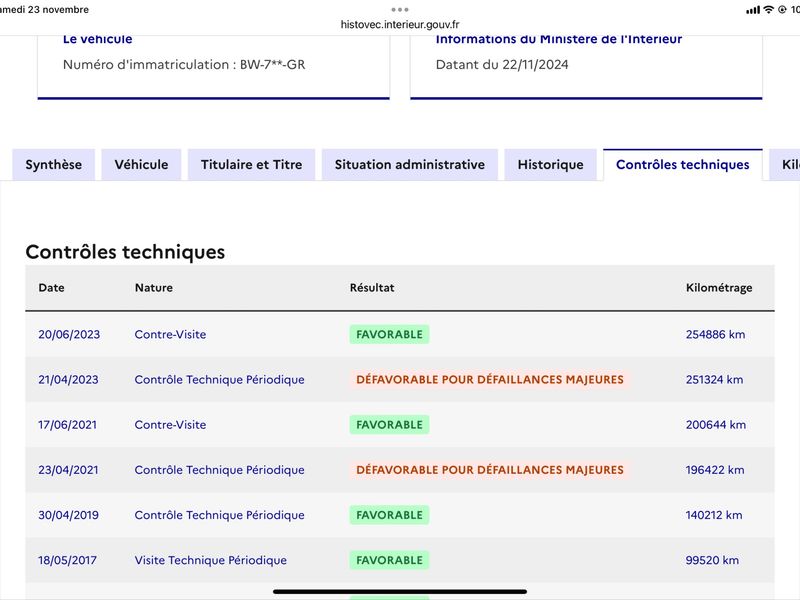Click the 99520 km mileage value
This screenshot has height=600, width=800.
click(712, 560)
